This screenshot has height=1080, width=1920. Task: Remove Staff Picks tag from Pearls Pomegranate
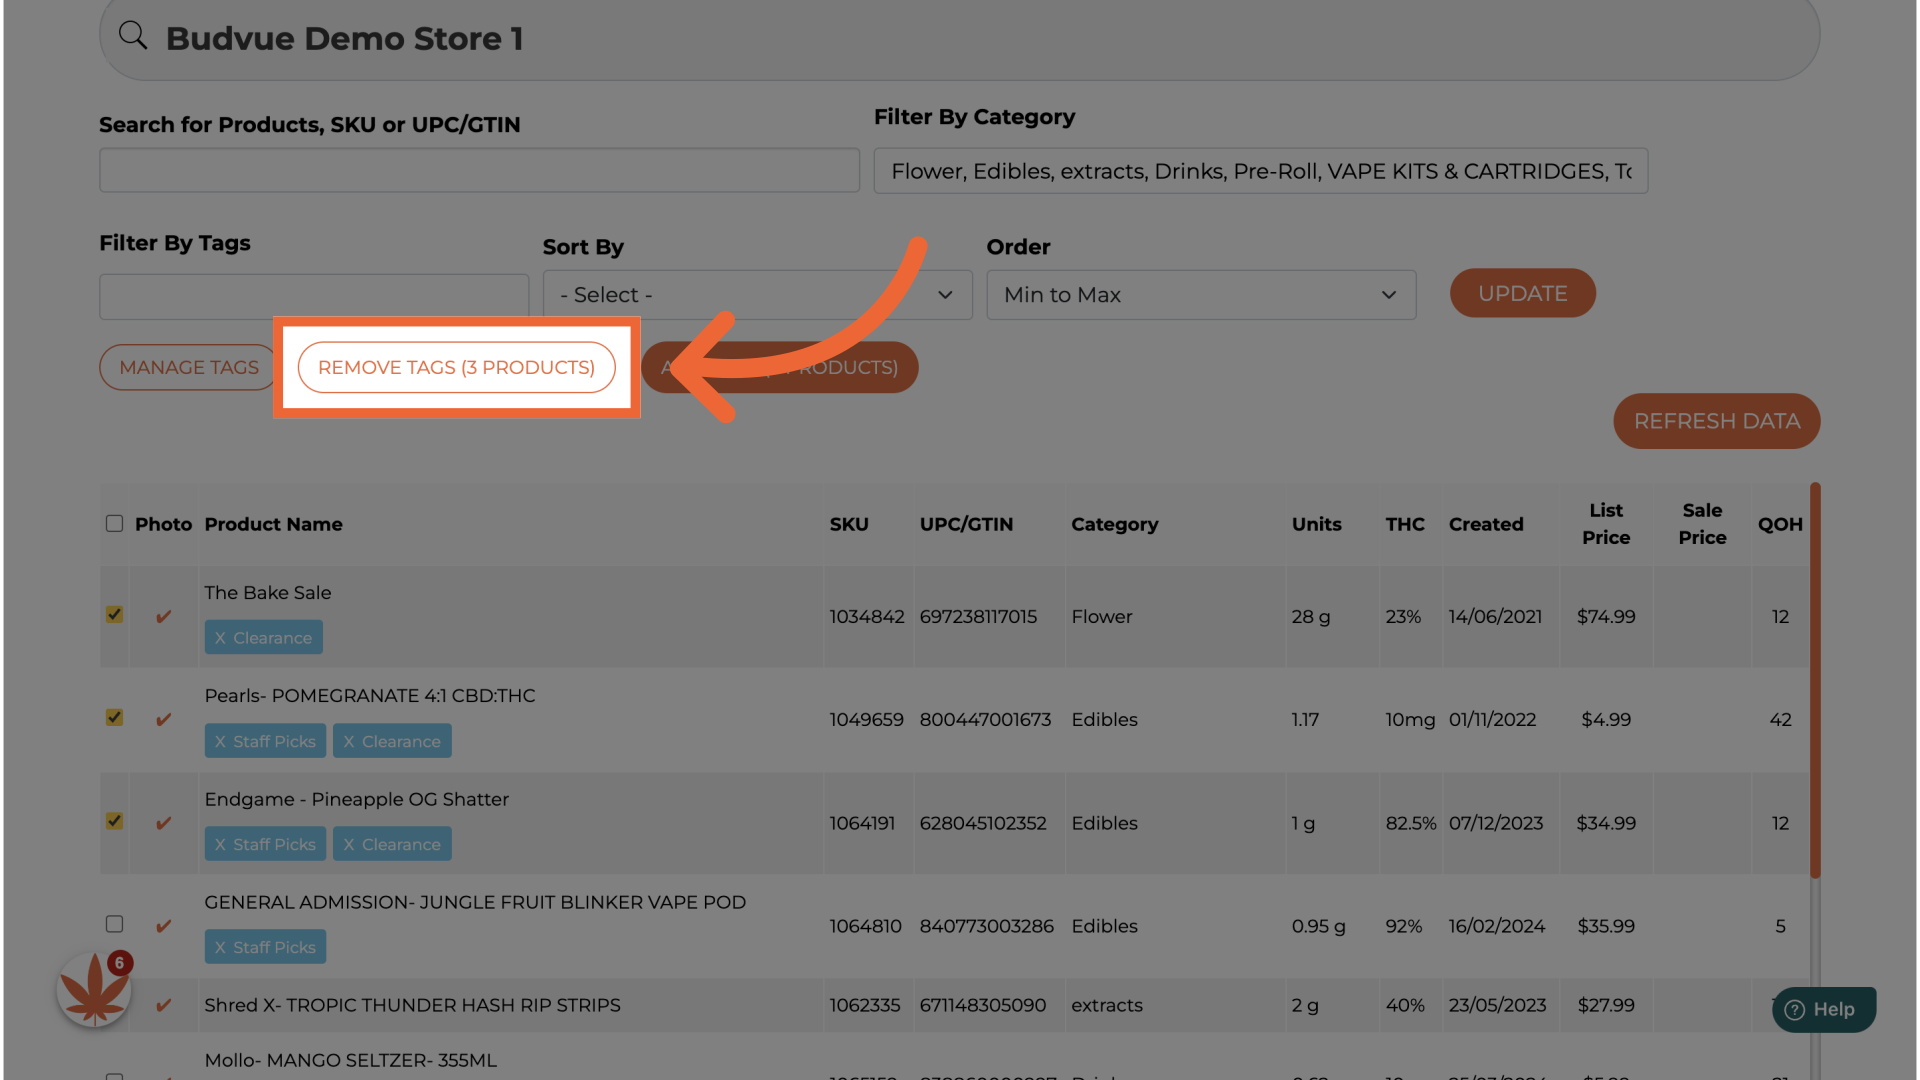pos(220,742)
